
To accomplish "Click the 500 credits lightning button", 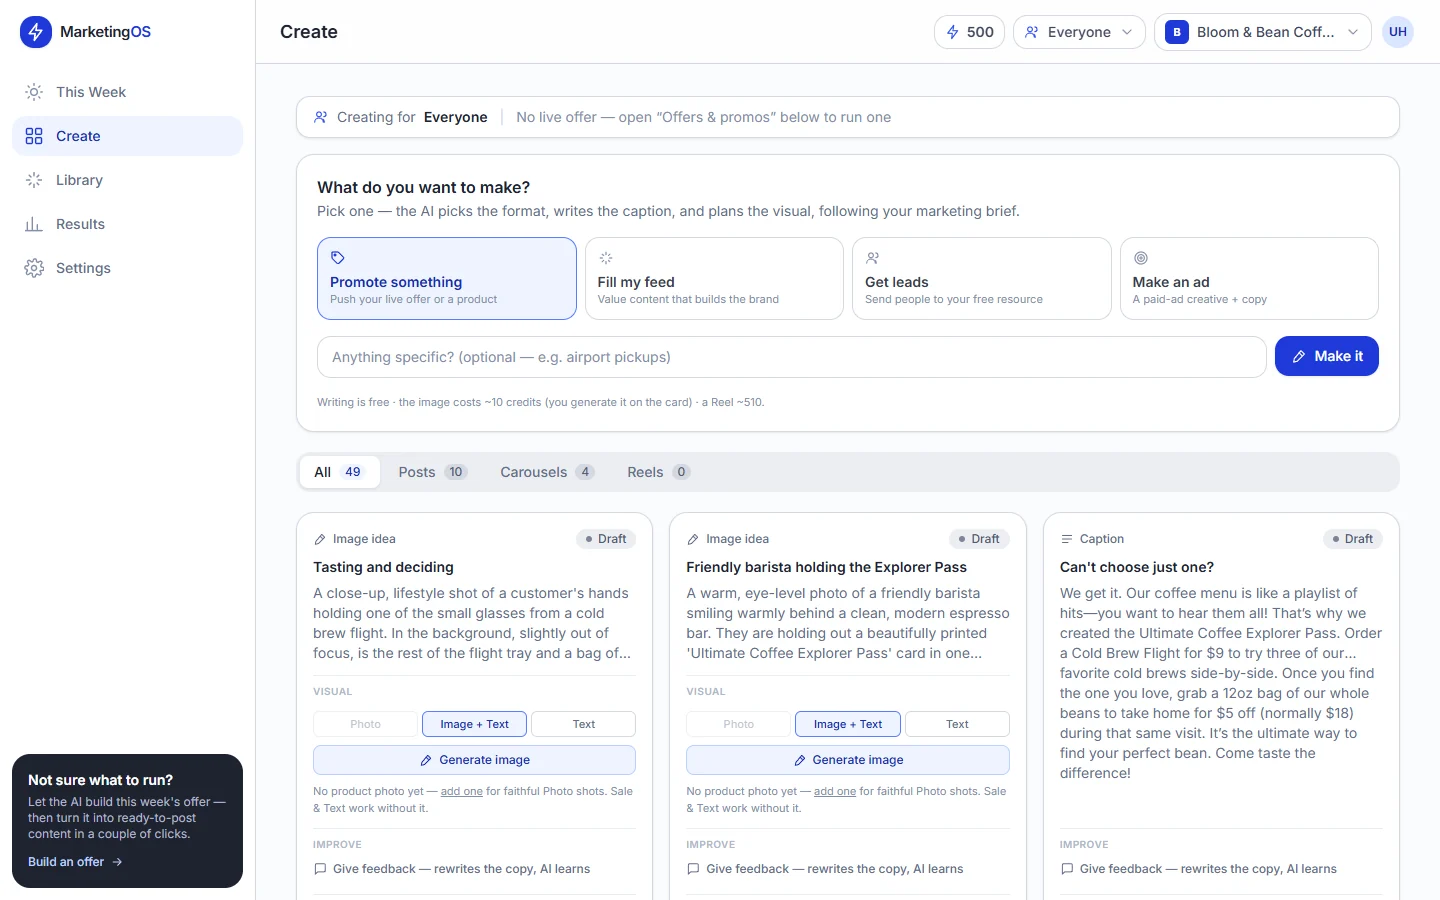I will (969, 32).
